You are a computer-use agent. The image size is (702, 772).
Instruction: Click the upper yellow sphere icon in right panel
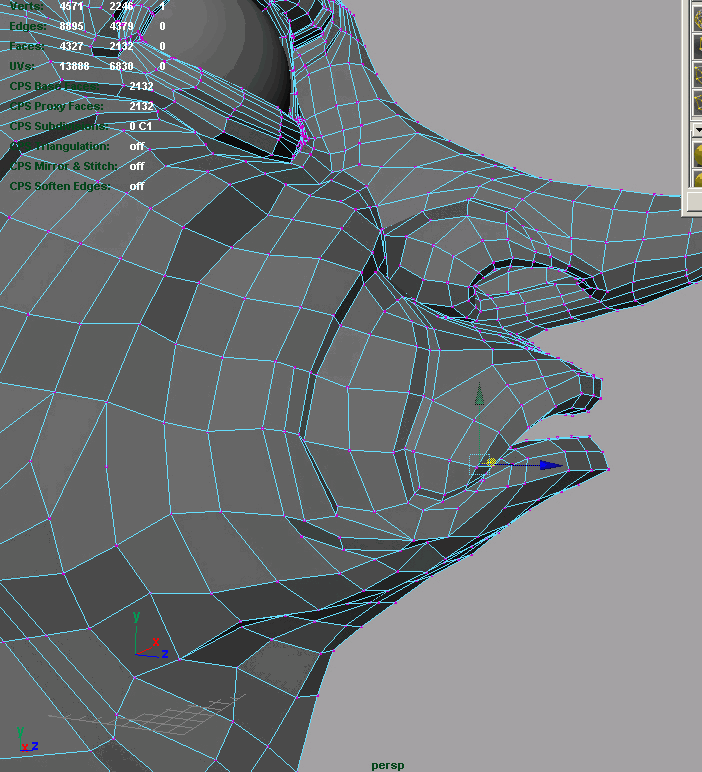[697, 153]
